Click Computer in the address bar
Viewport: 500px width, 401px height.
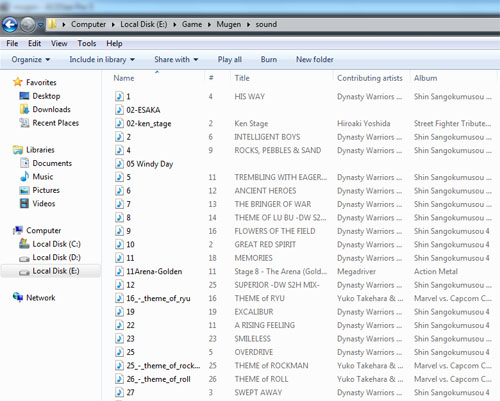coord(88,24)
